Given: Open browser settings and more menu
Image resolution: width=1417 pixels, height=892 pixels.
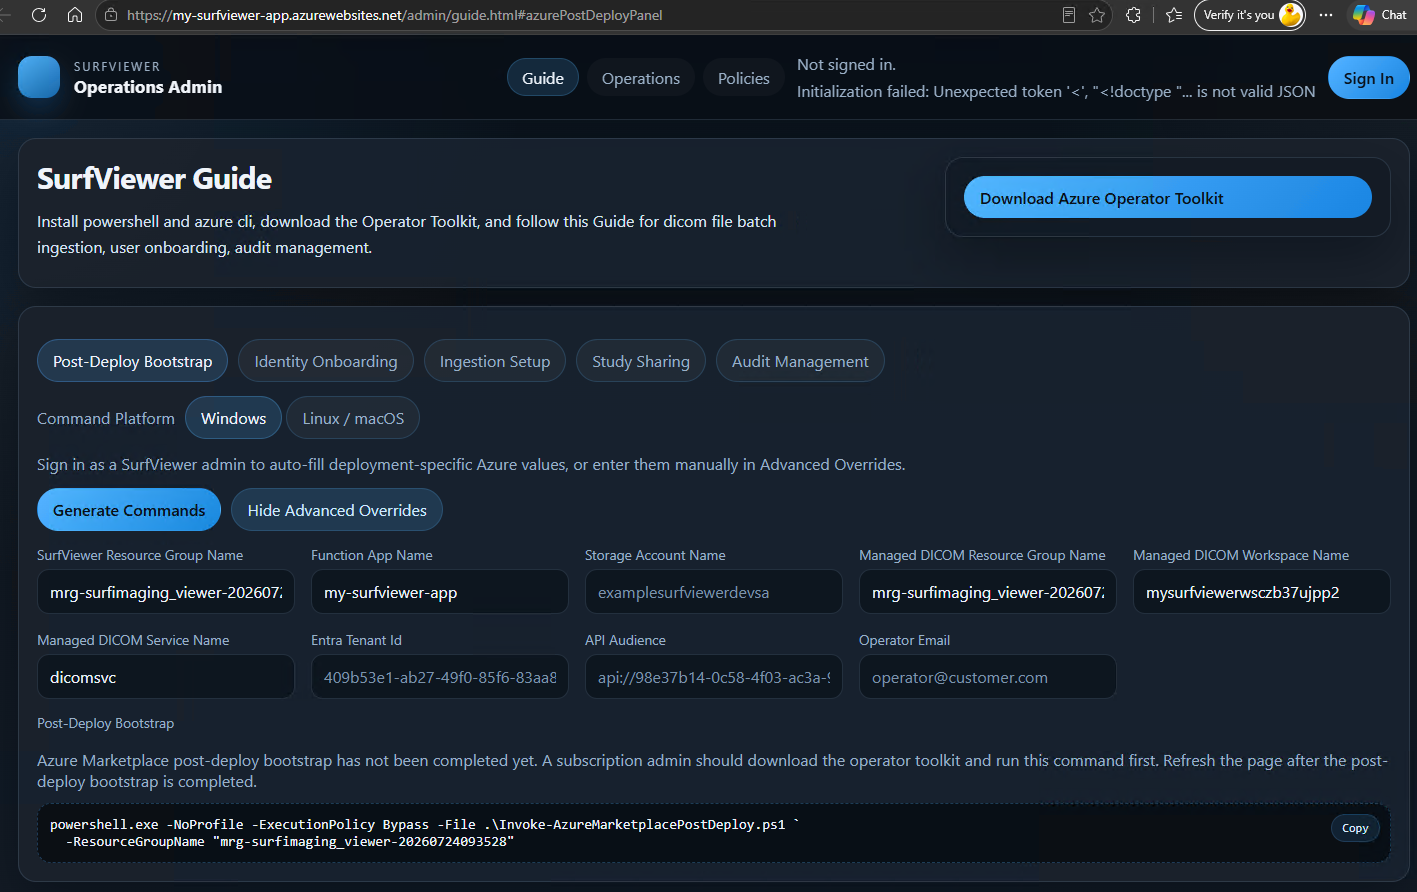Looking at the screenshot, I should point(1326,15).
